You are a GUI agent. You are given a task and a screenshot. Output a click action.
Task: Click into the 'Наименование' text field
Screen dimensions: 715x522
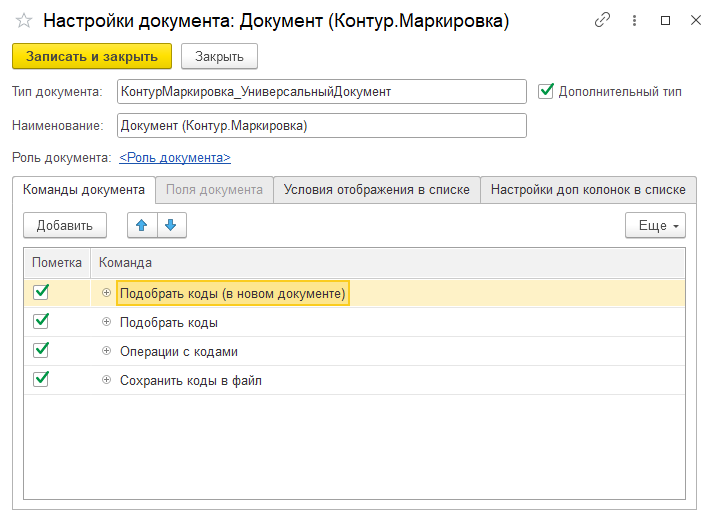[x=321, y=125]
